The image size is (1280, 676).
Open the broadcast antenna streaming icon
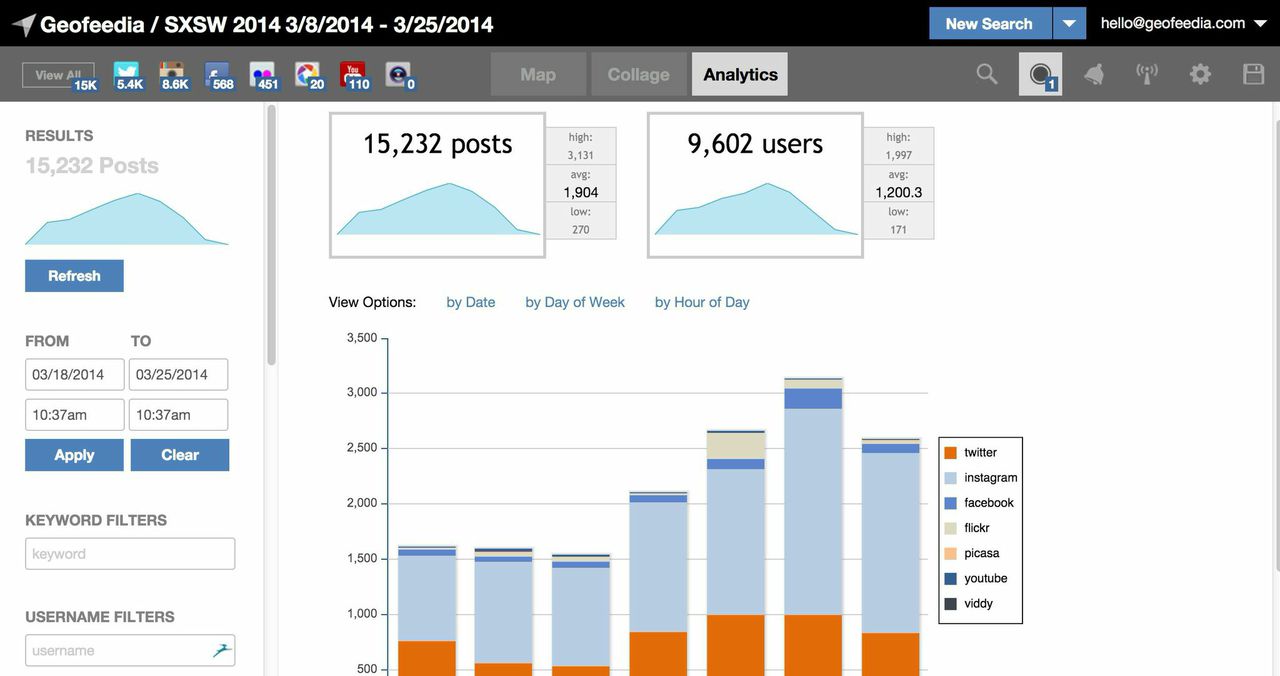1147,74
